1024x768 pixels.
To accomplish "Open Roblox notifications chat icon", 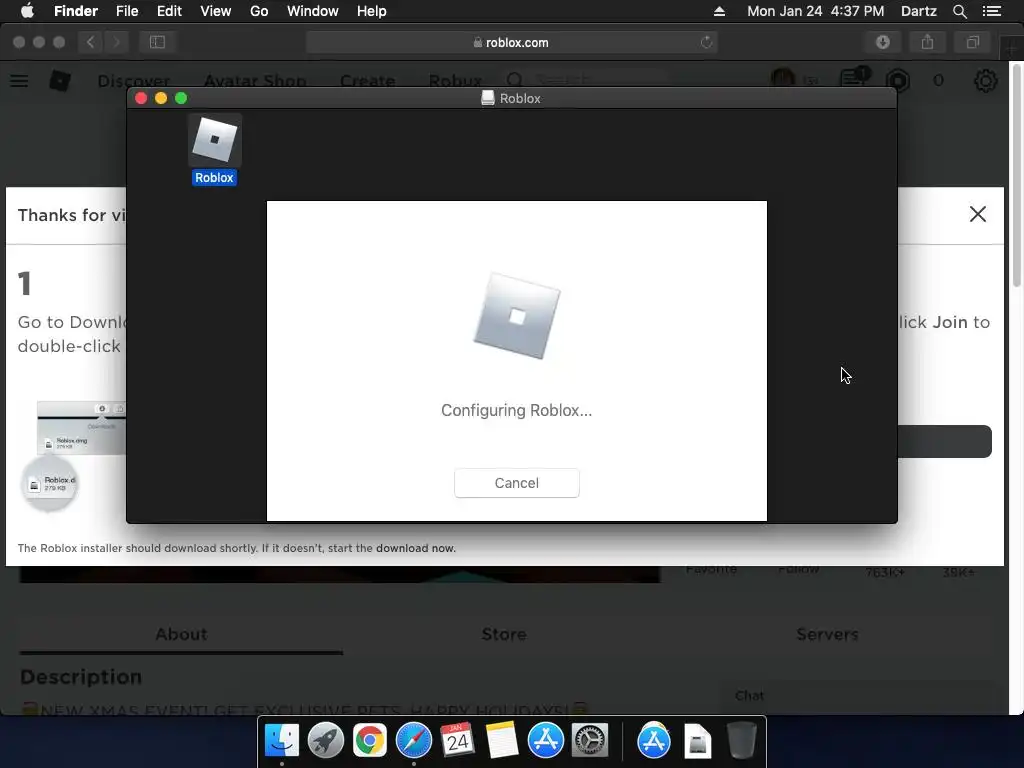I will pyautogui.click(x=853, y=79).
